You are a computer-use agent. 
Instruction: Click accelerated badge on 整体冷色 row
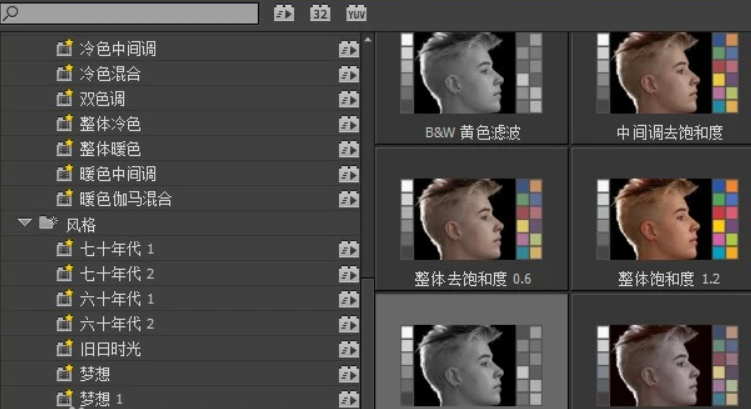tap(349, 124)
